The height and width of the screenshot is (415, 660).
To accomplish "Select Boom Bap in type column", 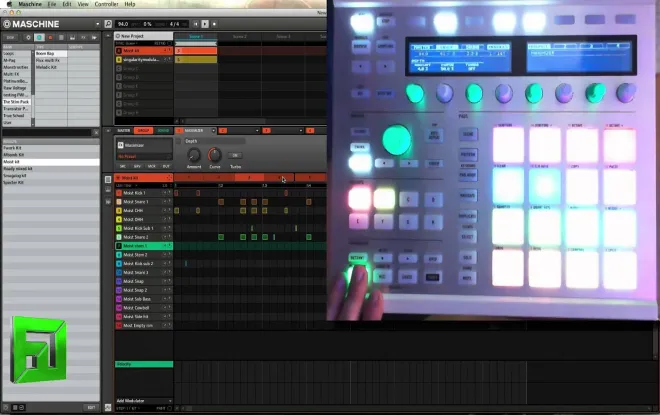I will pos(51,53).
